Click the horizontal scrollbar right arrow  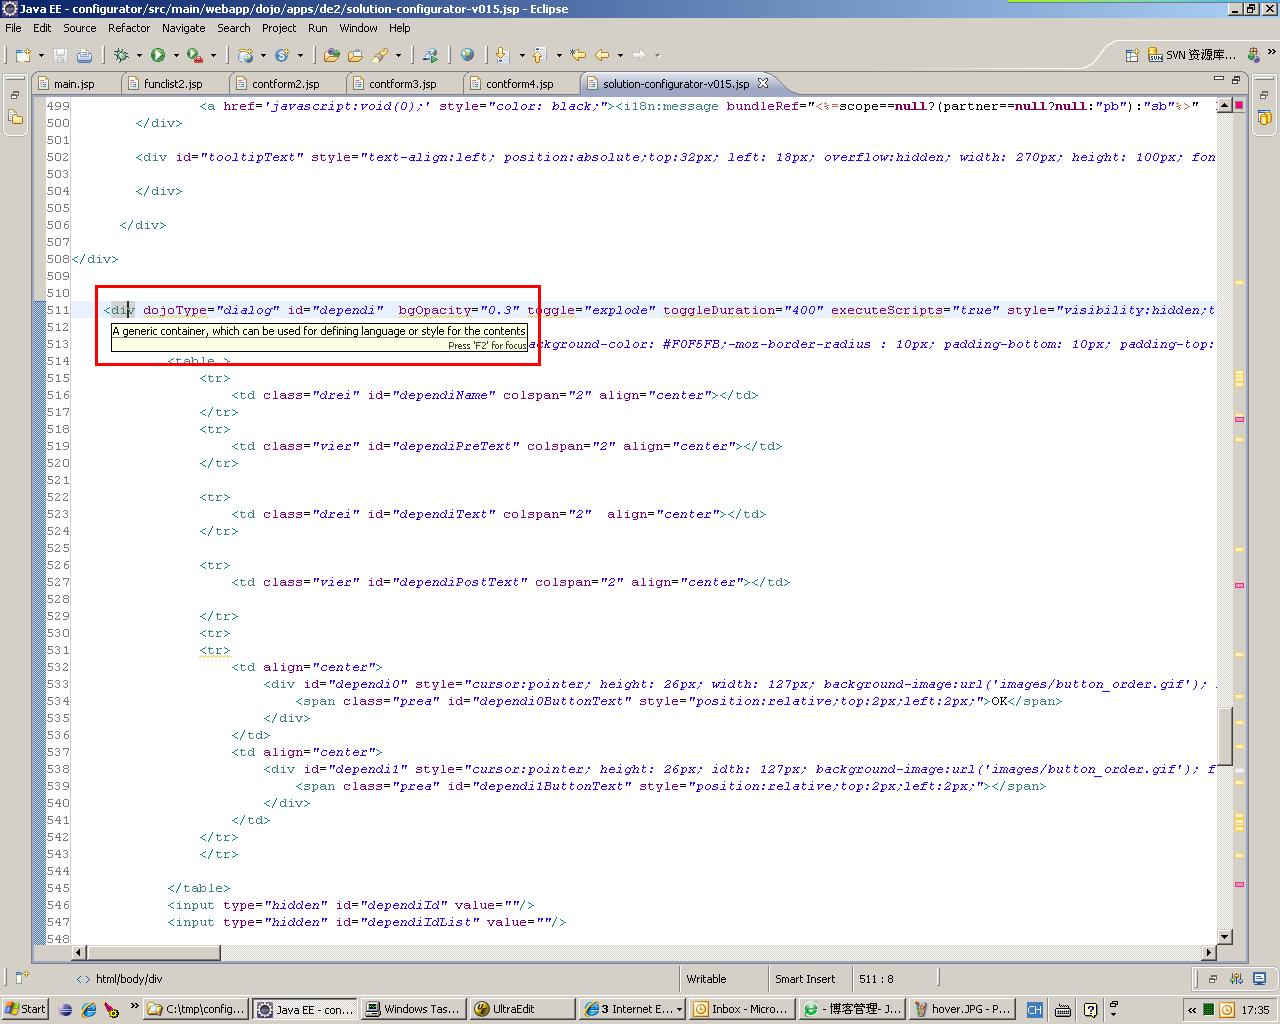point(1209,952)
